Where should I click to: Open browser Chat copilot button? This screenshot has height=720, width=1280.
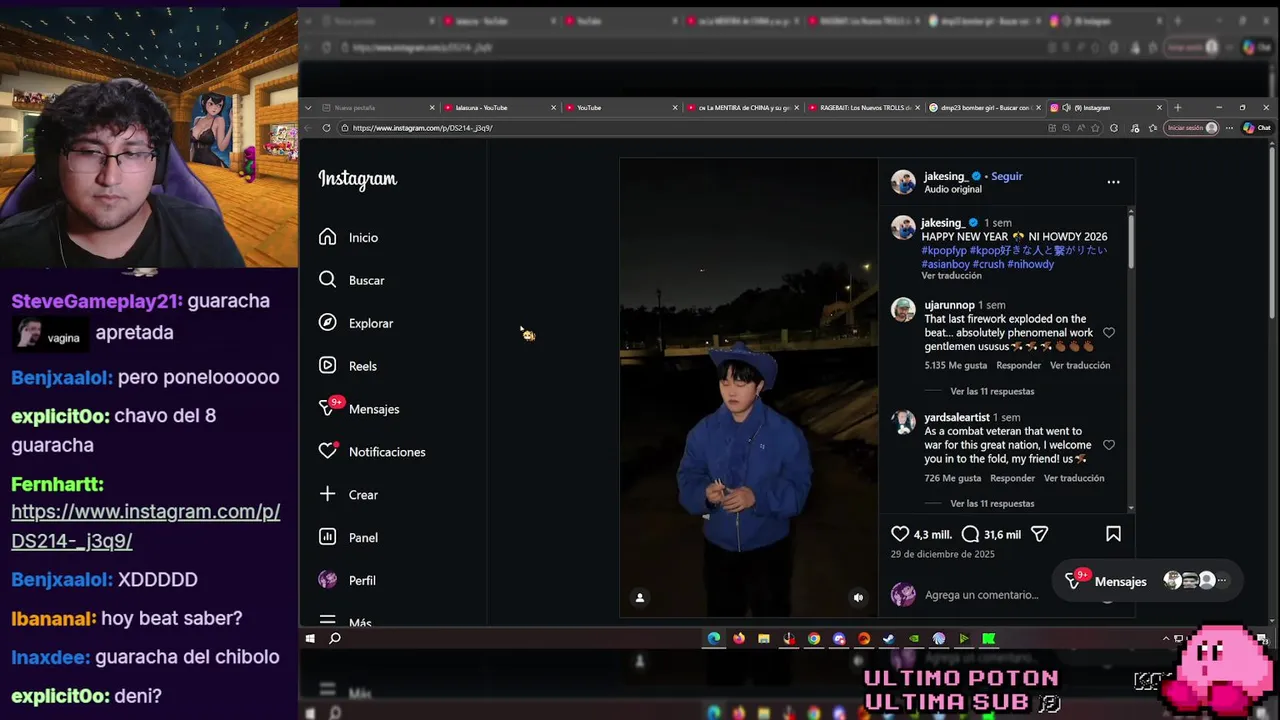[x=1256, y=128]
